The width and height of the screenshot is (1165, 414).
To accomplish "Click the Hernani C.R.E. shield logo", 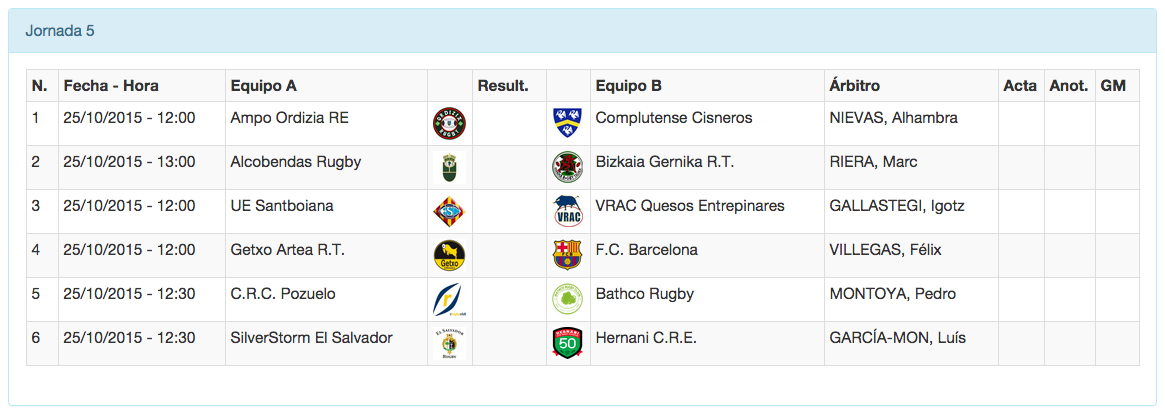I will pyautogui.click(x=568, y=344).
